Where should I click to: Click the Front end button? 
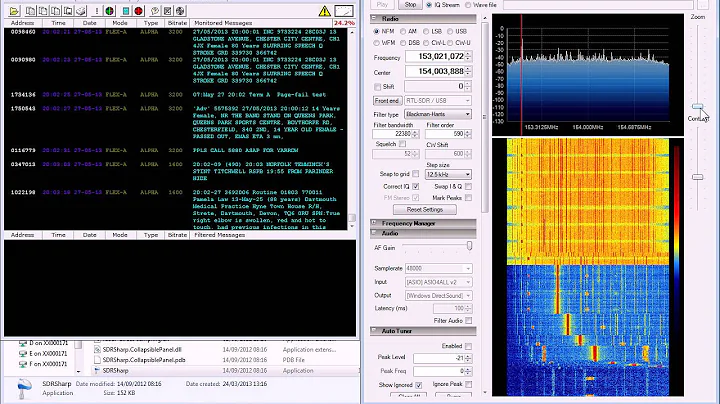coord(387,101)
